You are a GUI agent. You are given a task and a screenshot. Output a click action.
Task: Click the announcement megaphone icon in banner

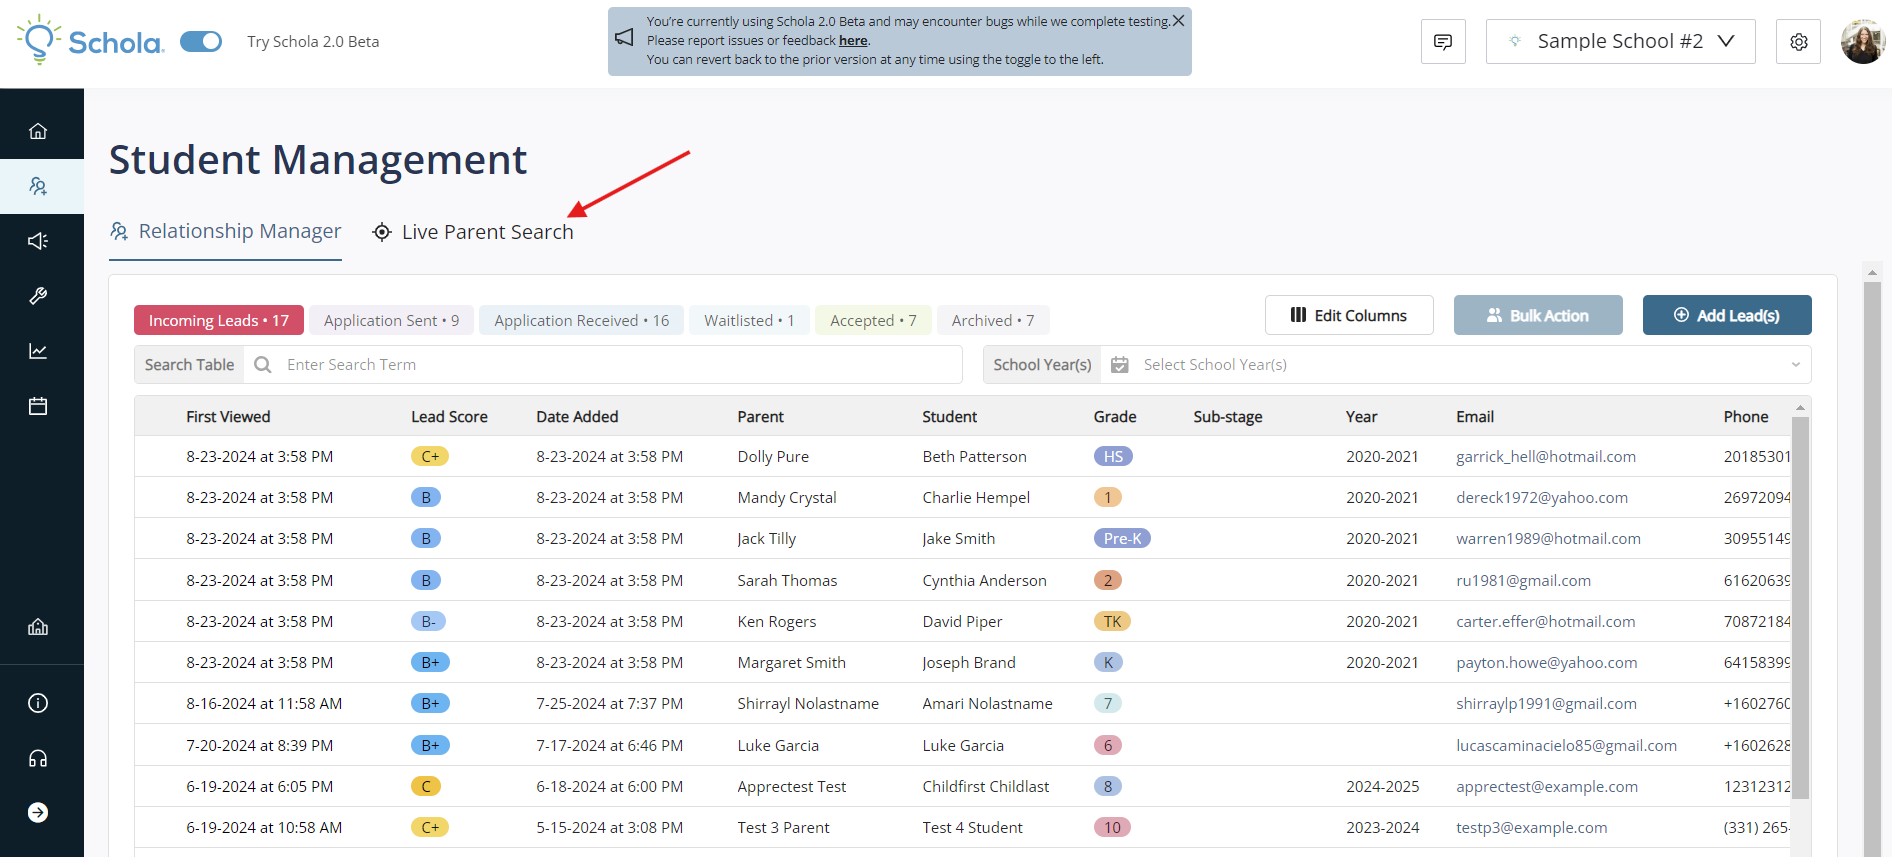624,38
